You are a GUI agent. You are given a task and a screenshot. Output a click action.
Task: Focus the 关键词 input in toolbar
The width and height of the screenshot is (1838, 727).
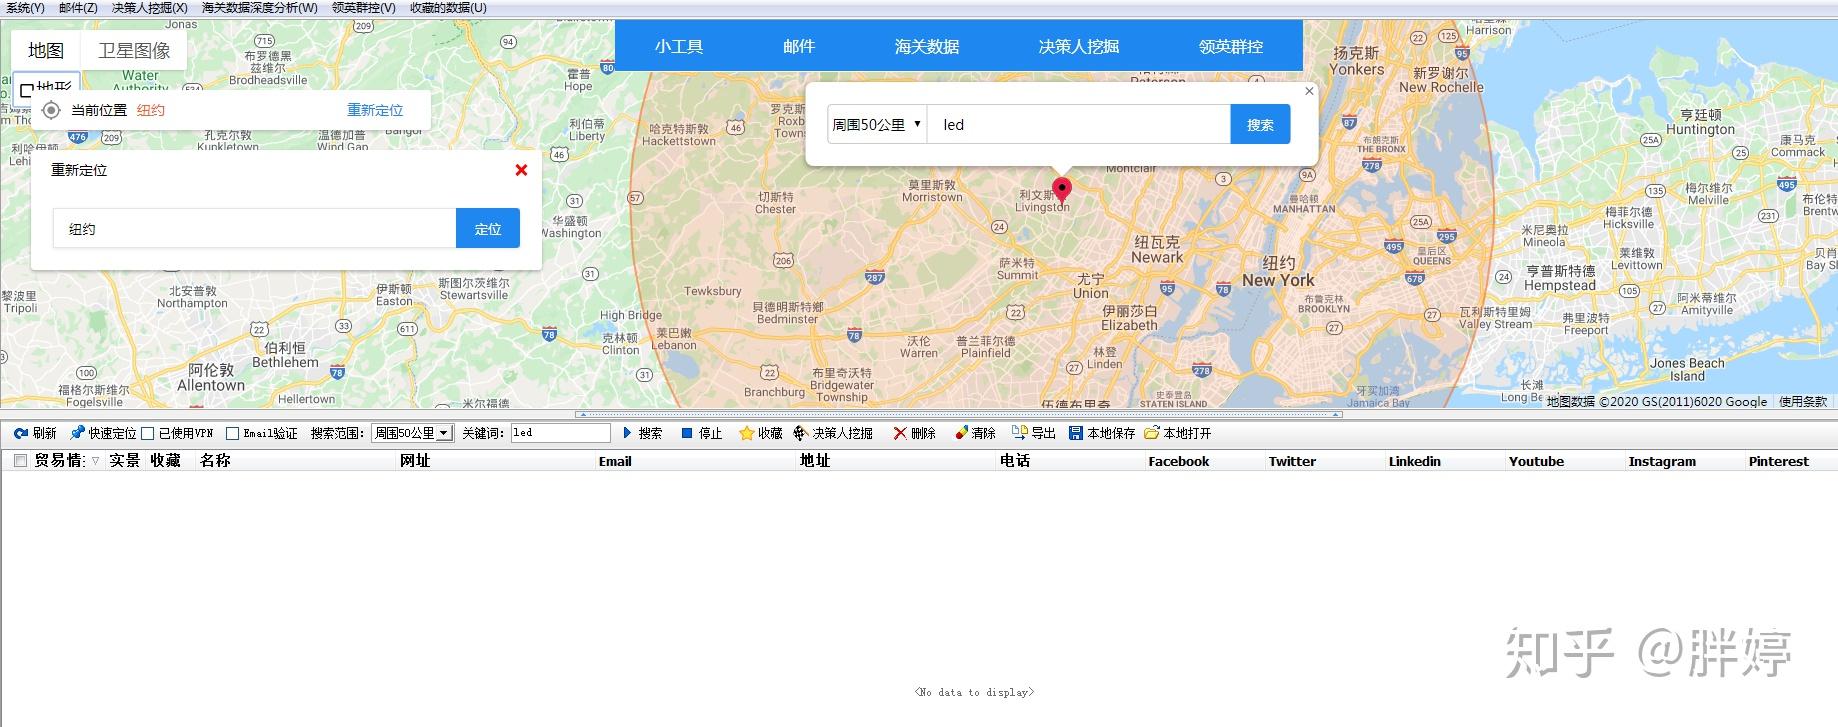coord(560,433)
